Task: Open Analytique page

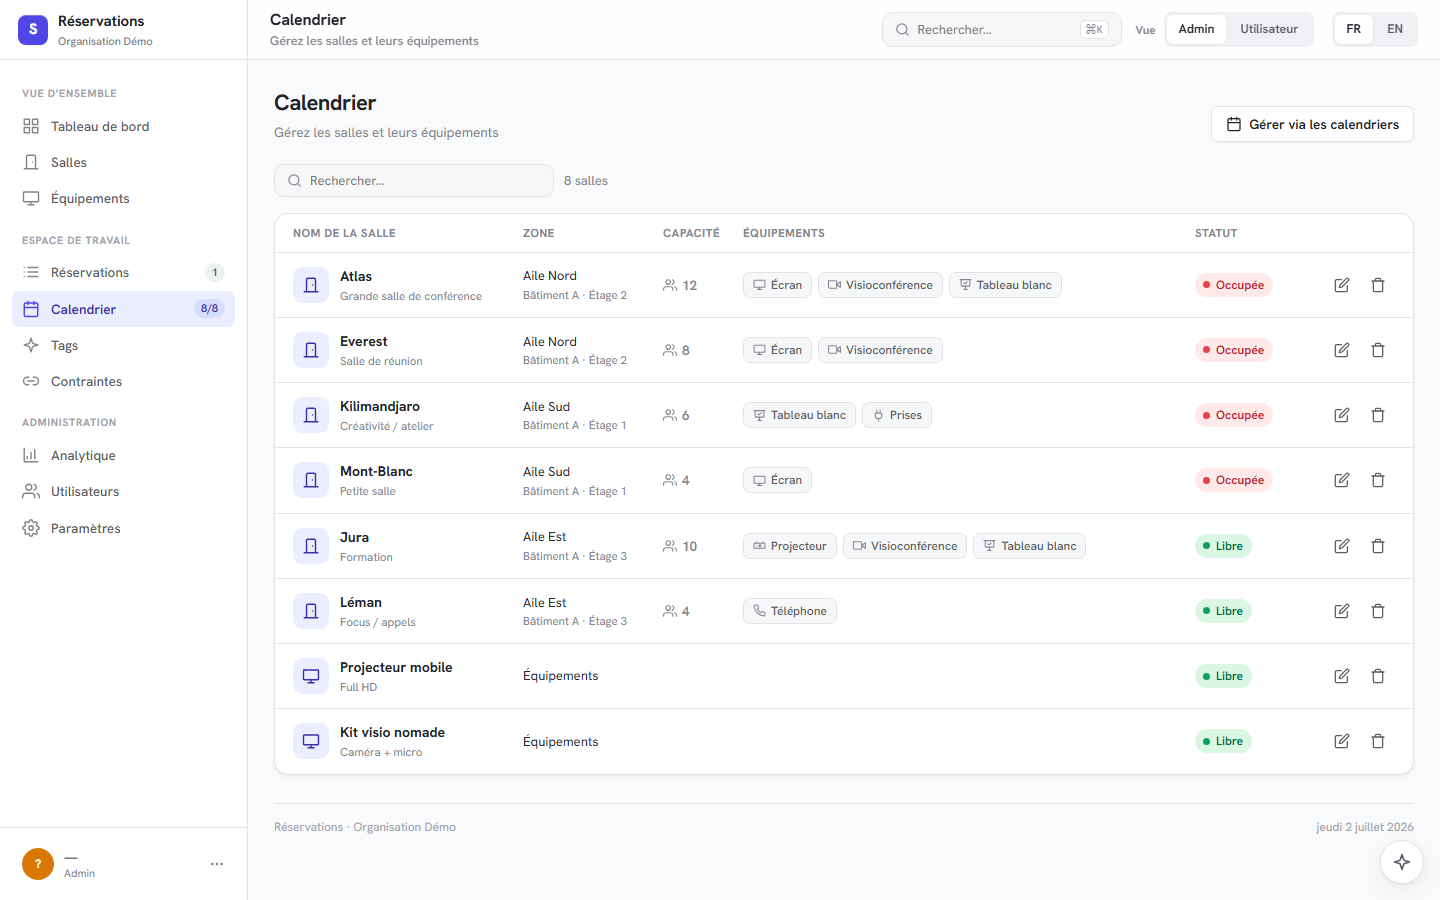Action: tap(123, 455)
